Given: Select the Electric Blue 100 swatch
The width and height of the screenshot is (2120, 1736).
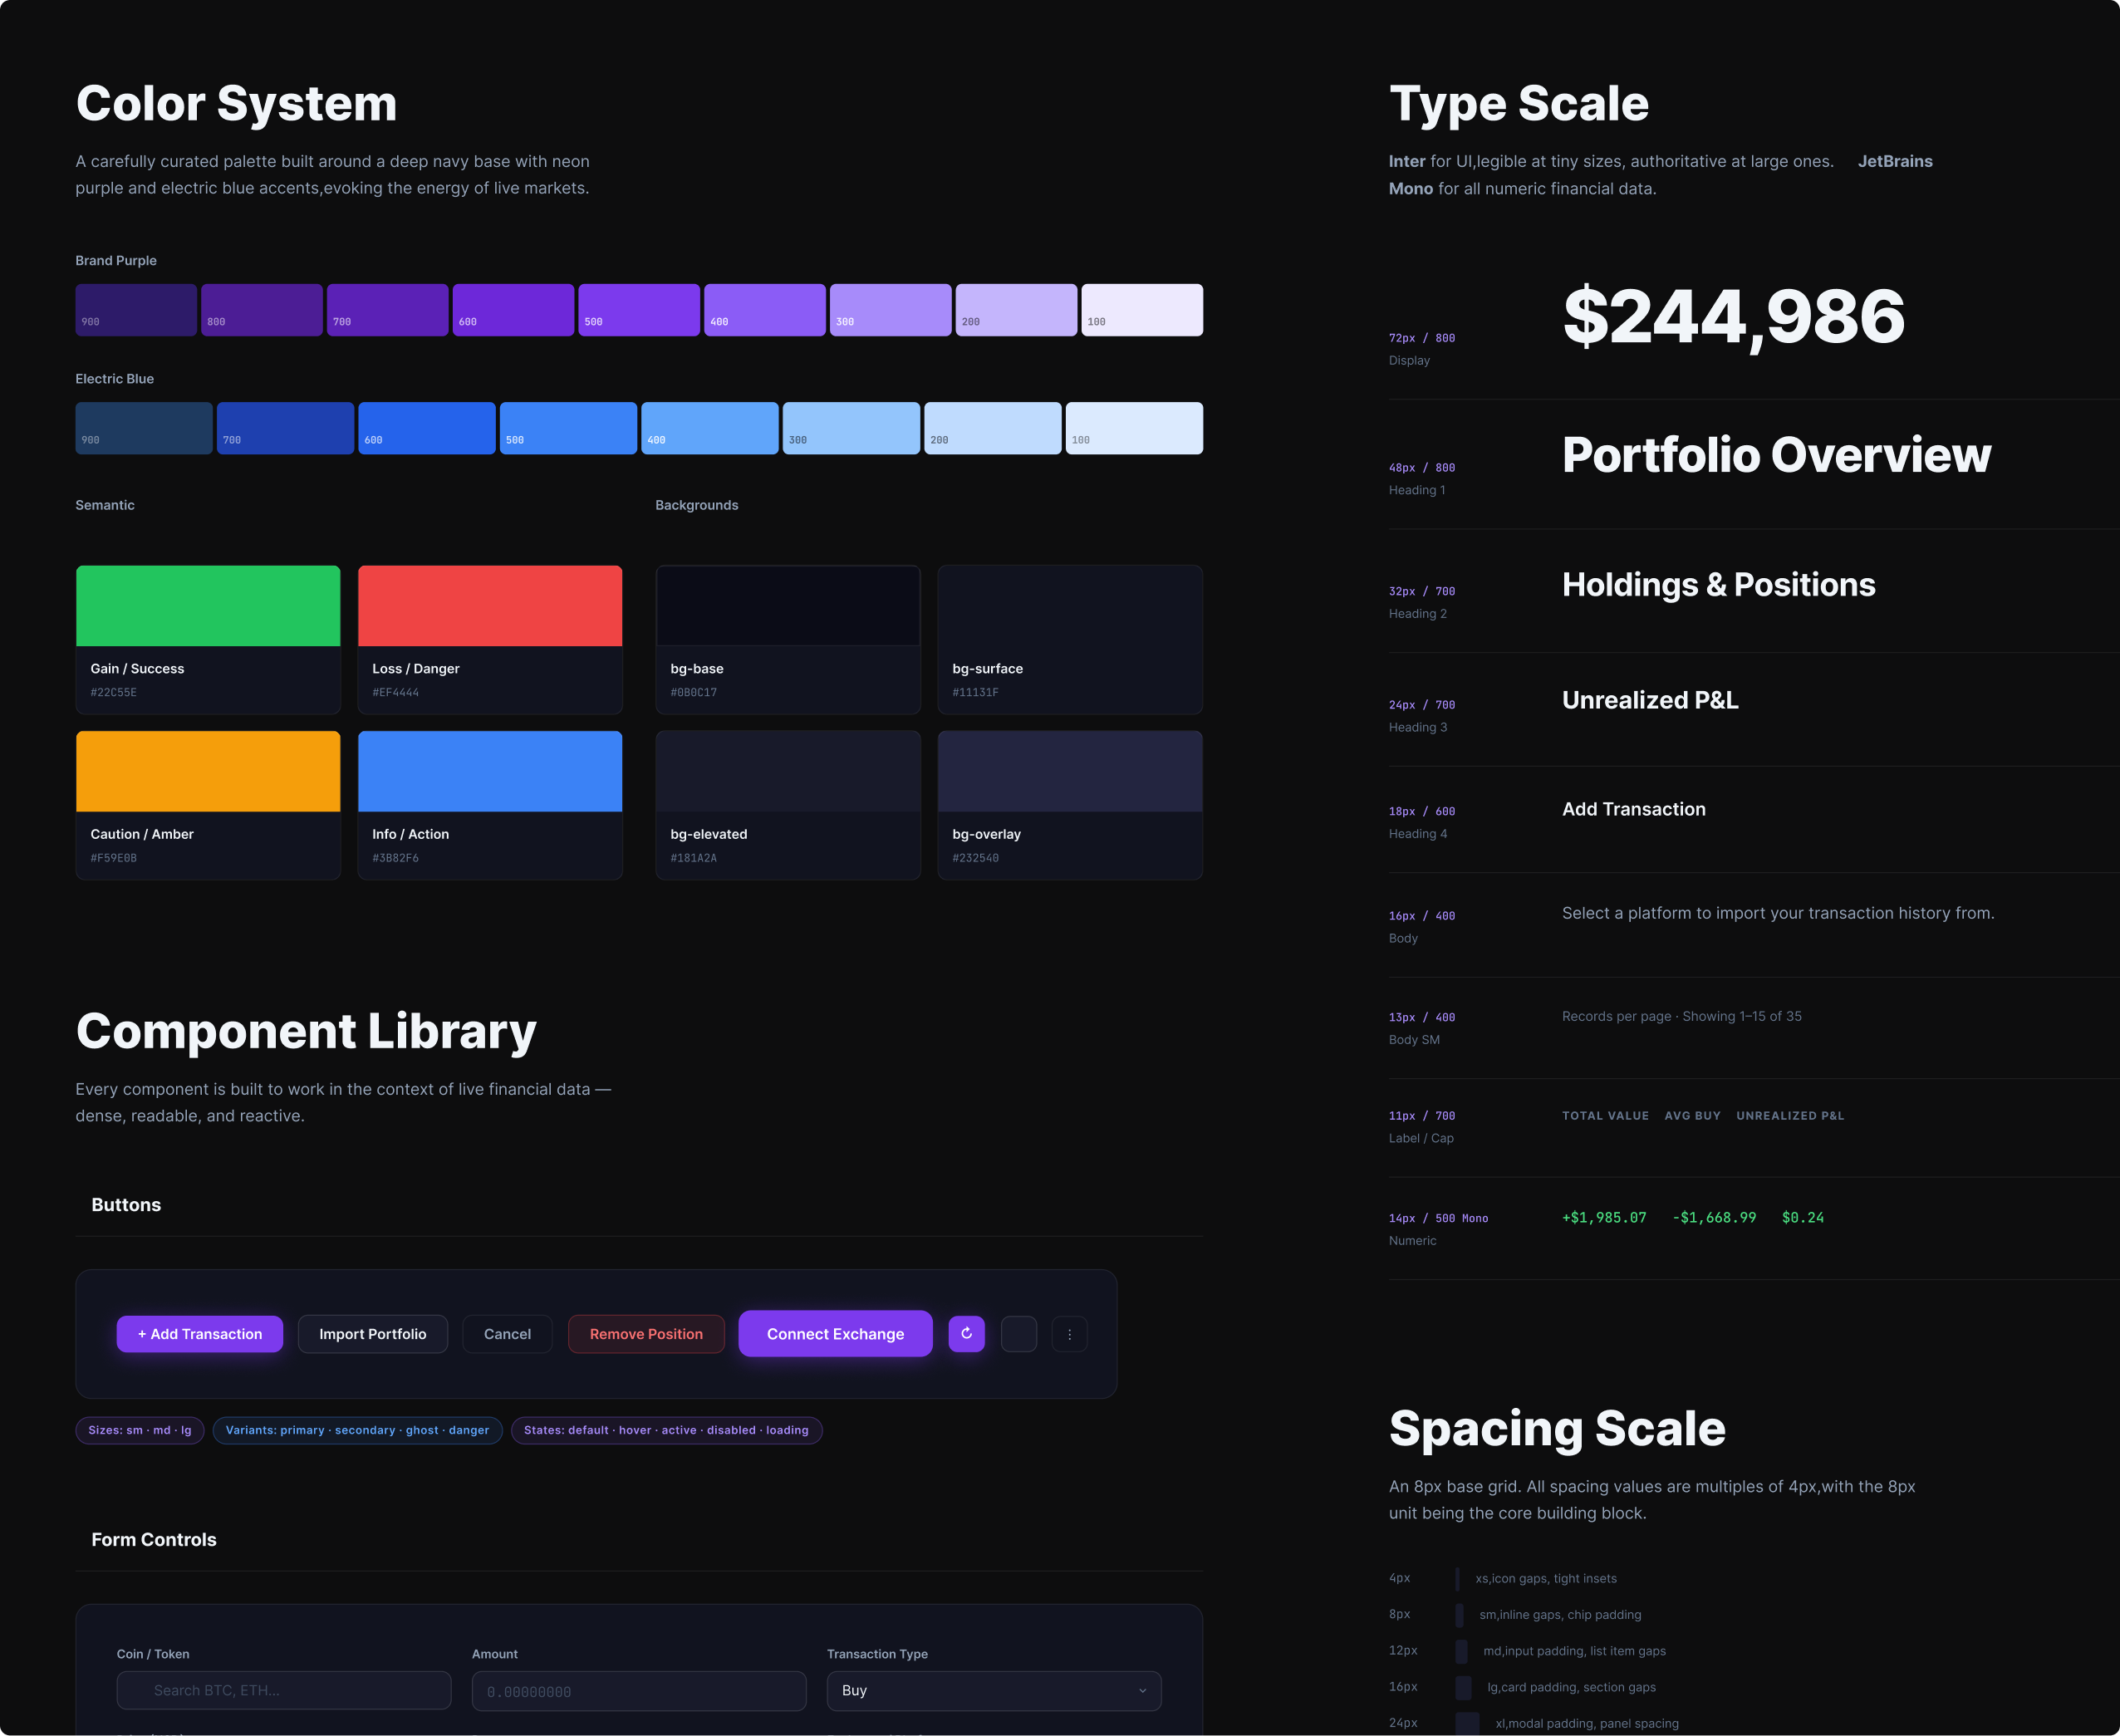Looking at the screenshot, I should pyautogui.click(x=1134, y=428).
